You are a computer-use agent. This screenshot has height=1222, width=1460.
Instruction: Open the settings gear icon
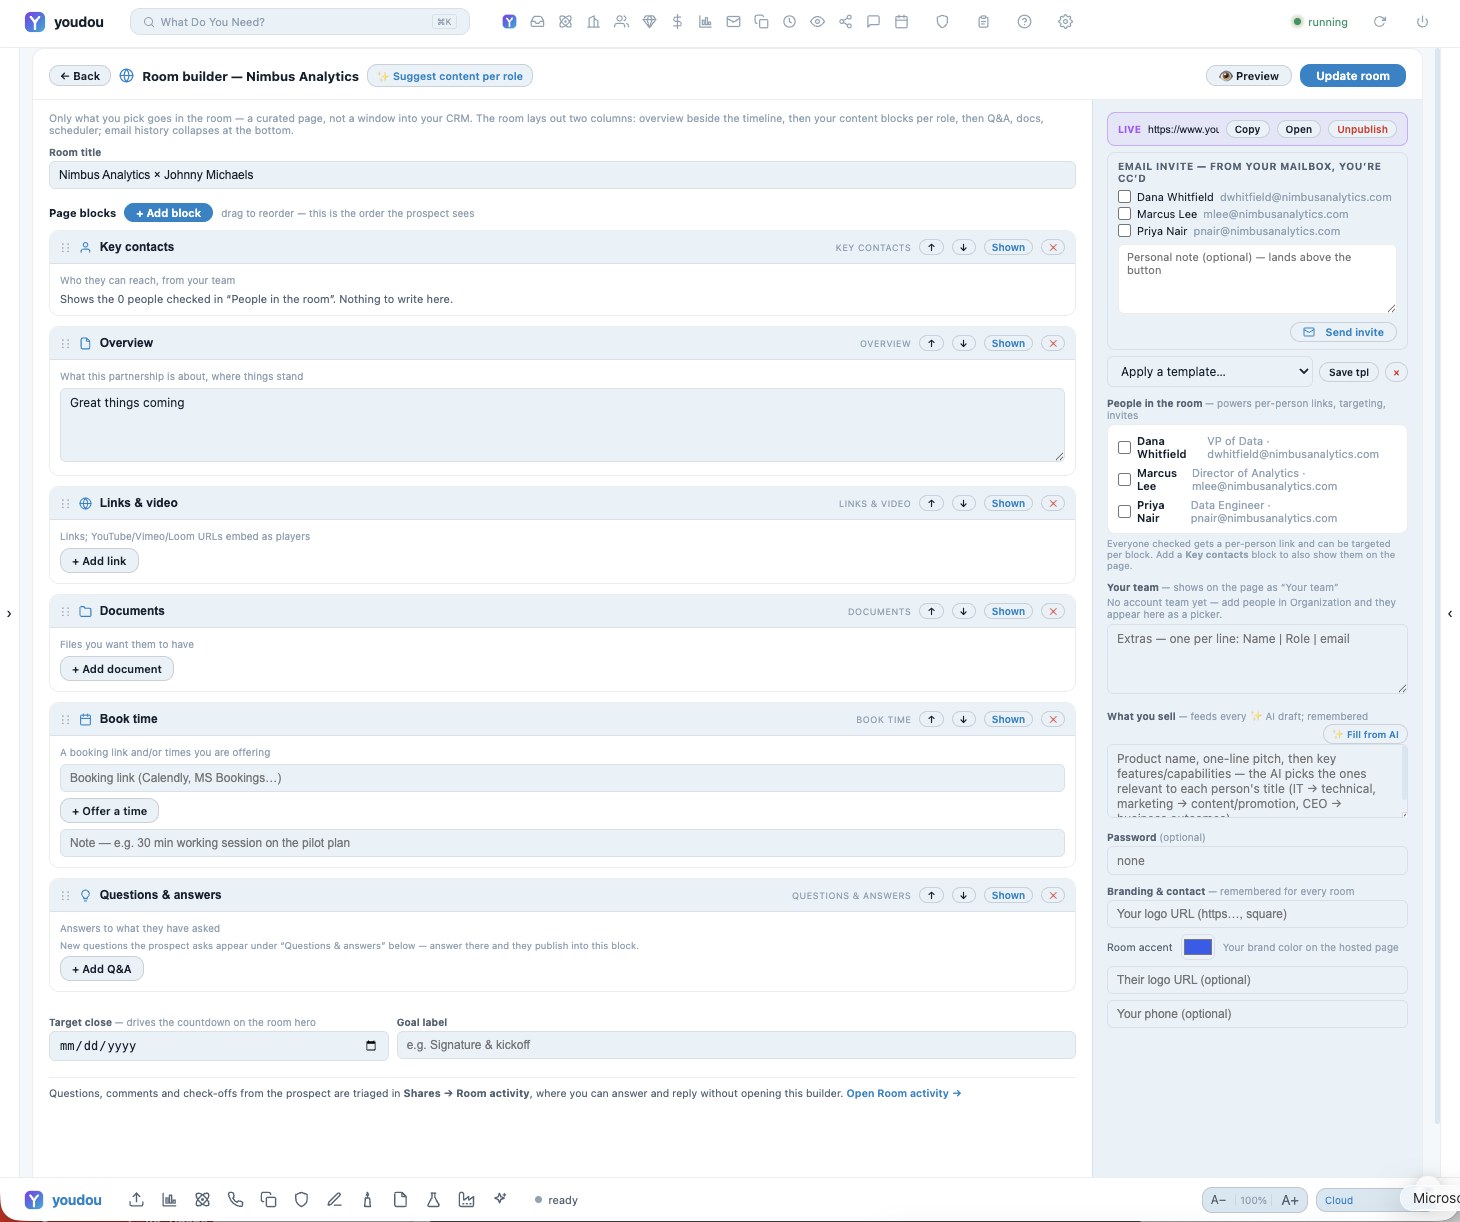1065,22
